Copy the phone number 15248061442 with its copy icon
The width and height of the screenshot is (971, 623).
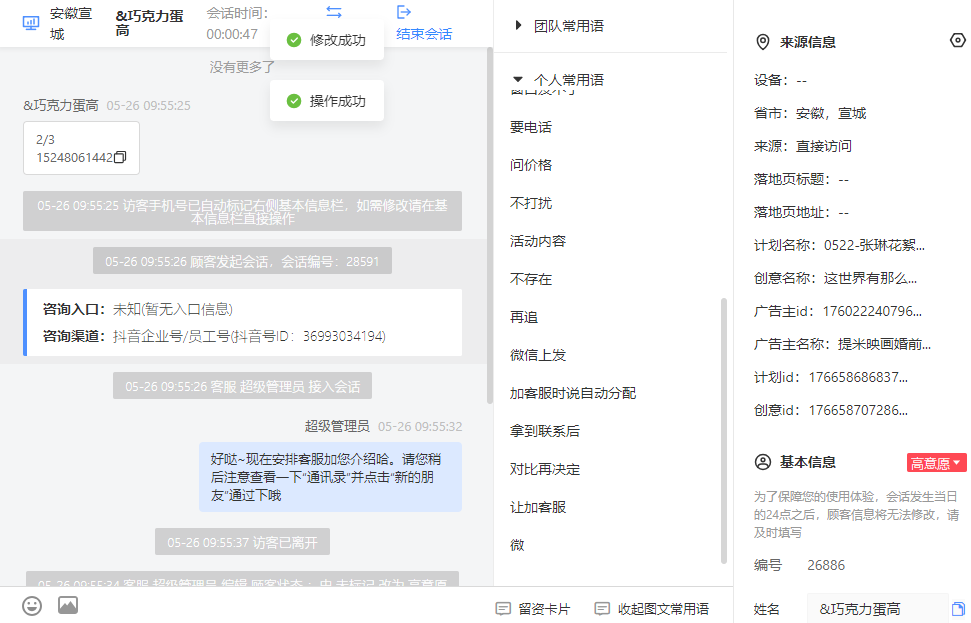coord(120,157)
